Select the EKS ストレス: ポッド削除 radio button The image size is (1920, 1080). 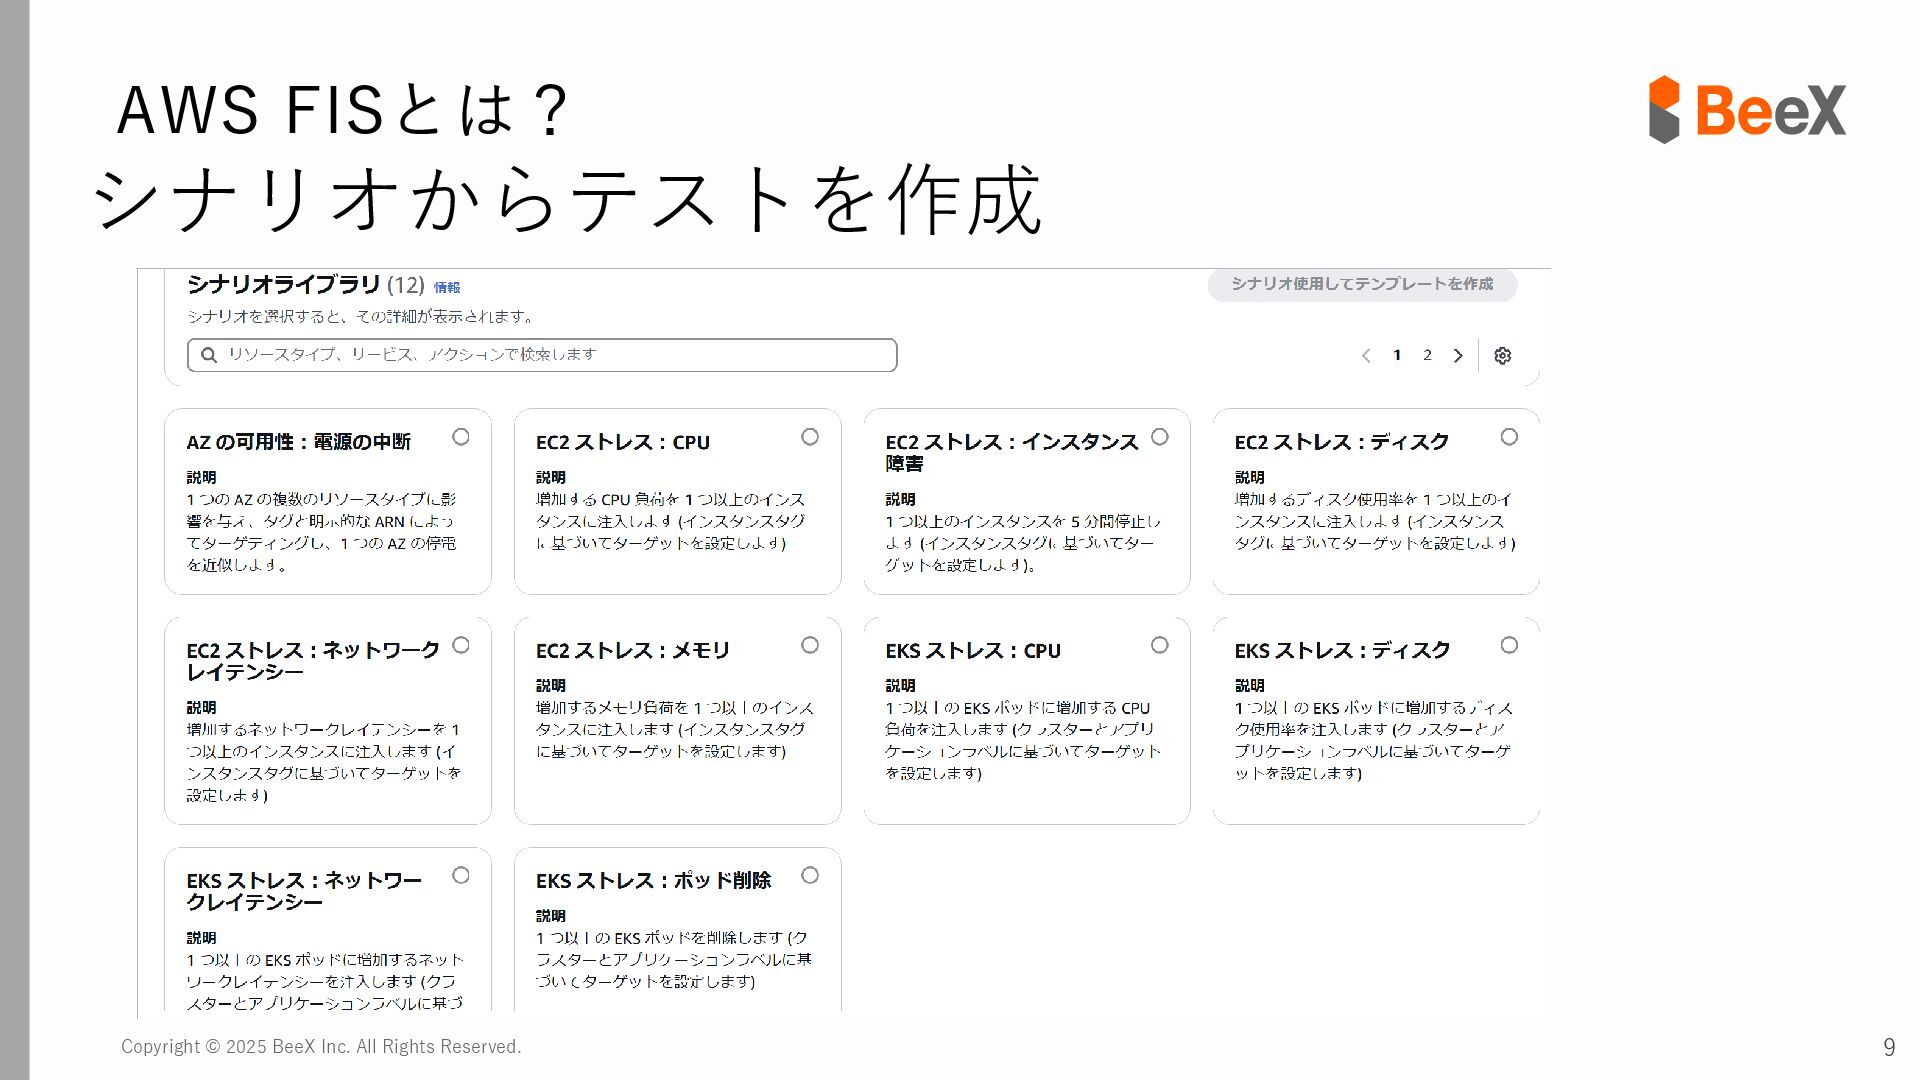pos(810,875)
